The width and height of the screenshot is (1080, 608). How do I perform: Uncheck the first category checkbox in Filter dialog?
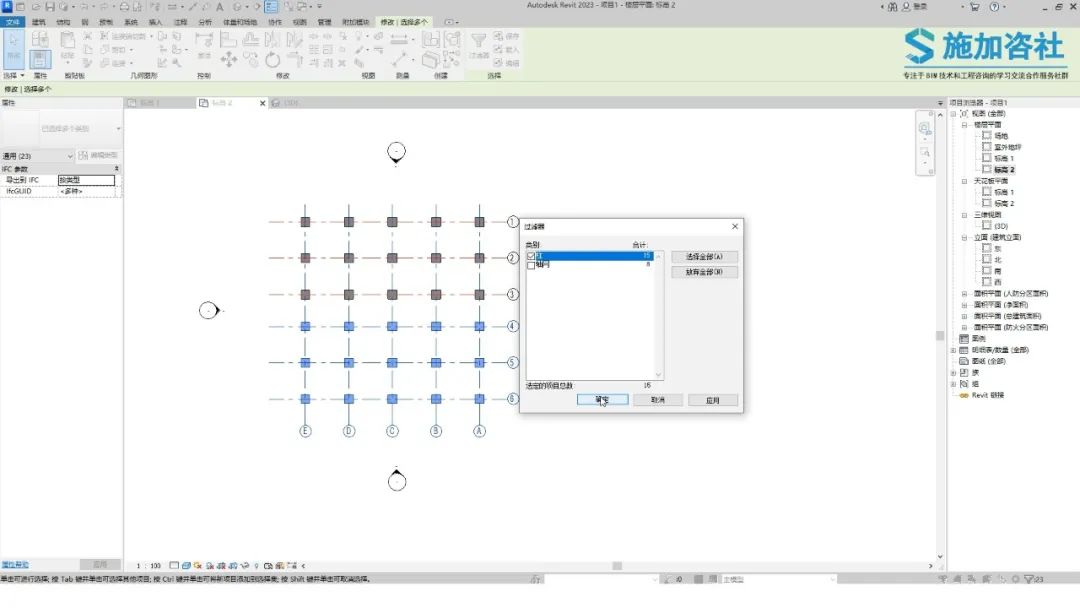point(530,256)
